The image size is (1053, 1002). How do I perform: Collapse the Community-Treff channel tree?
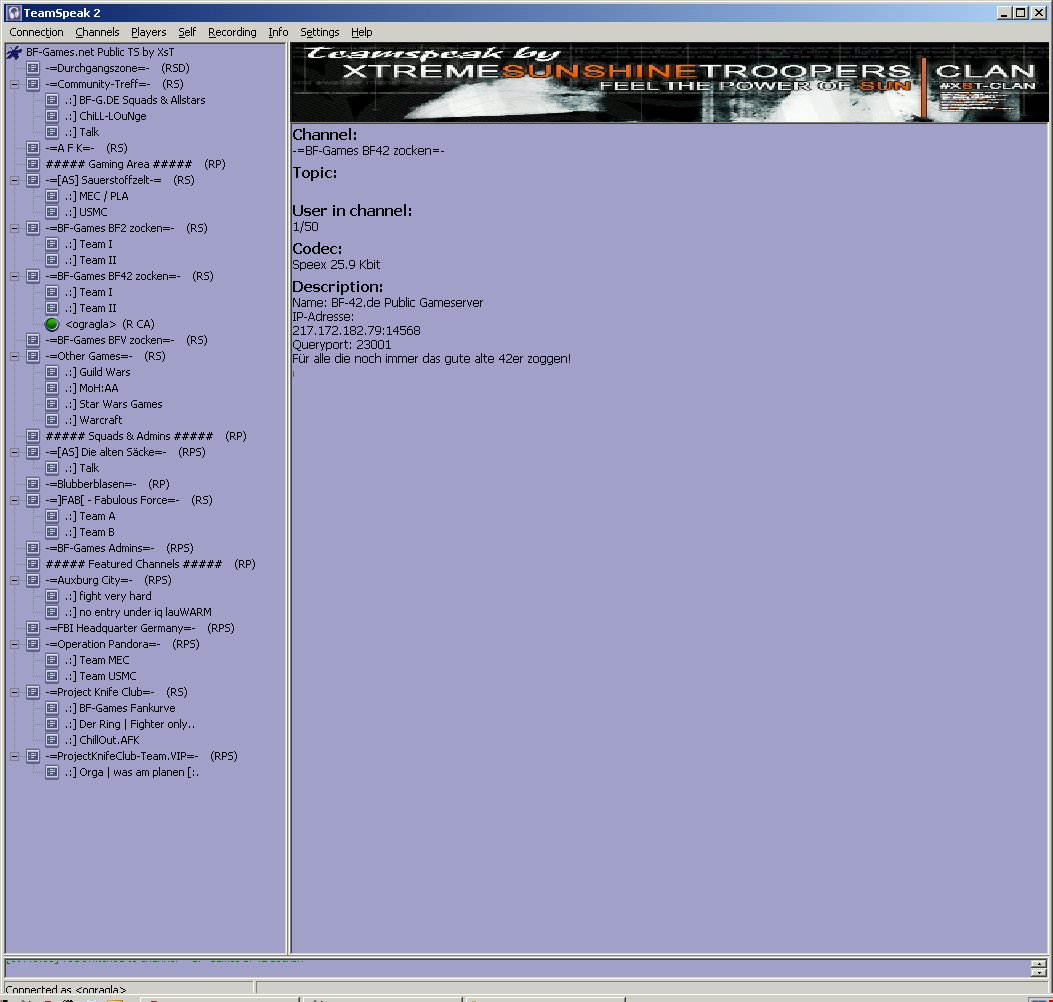14,84
